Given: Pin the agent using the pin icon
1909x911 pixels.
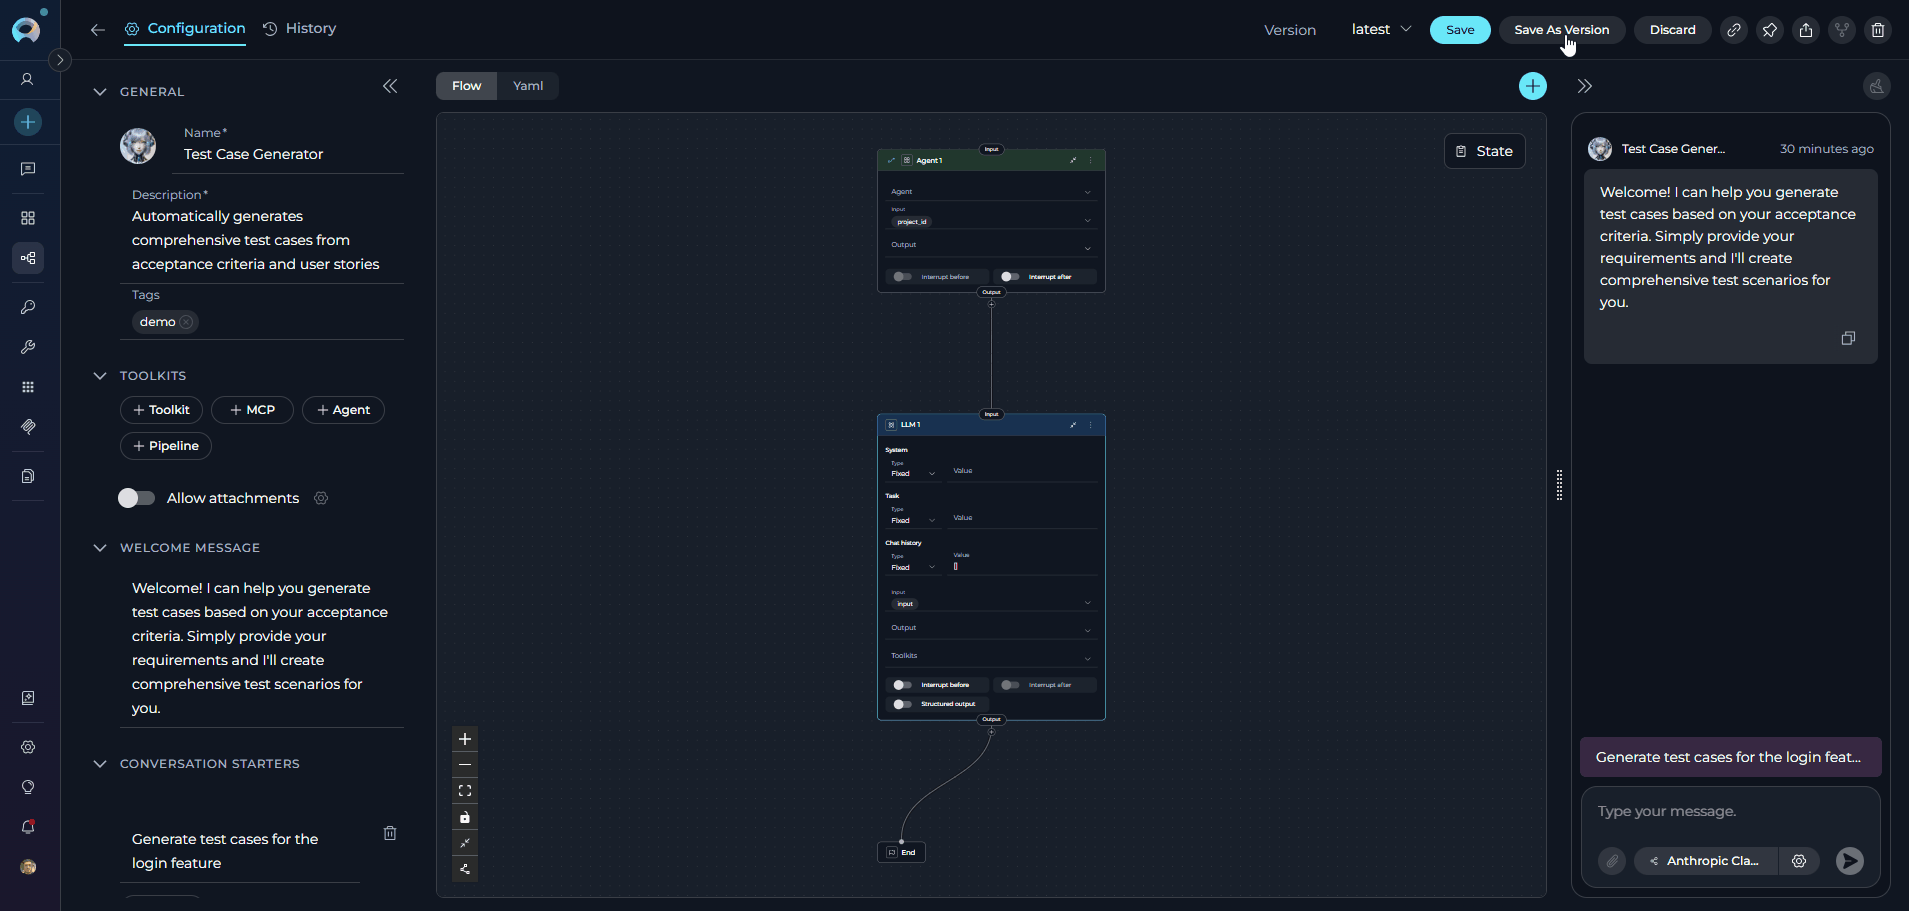Looking at the screenshot, I should coord(1769,30).
